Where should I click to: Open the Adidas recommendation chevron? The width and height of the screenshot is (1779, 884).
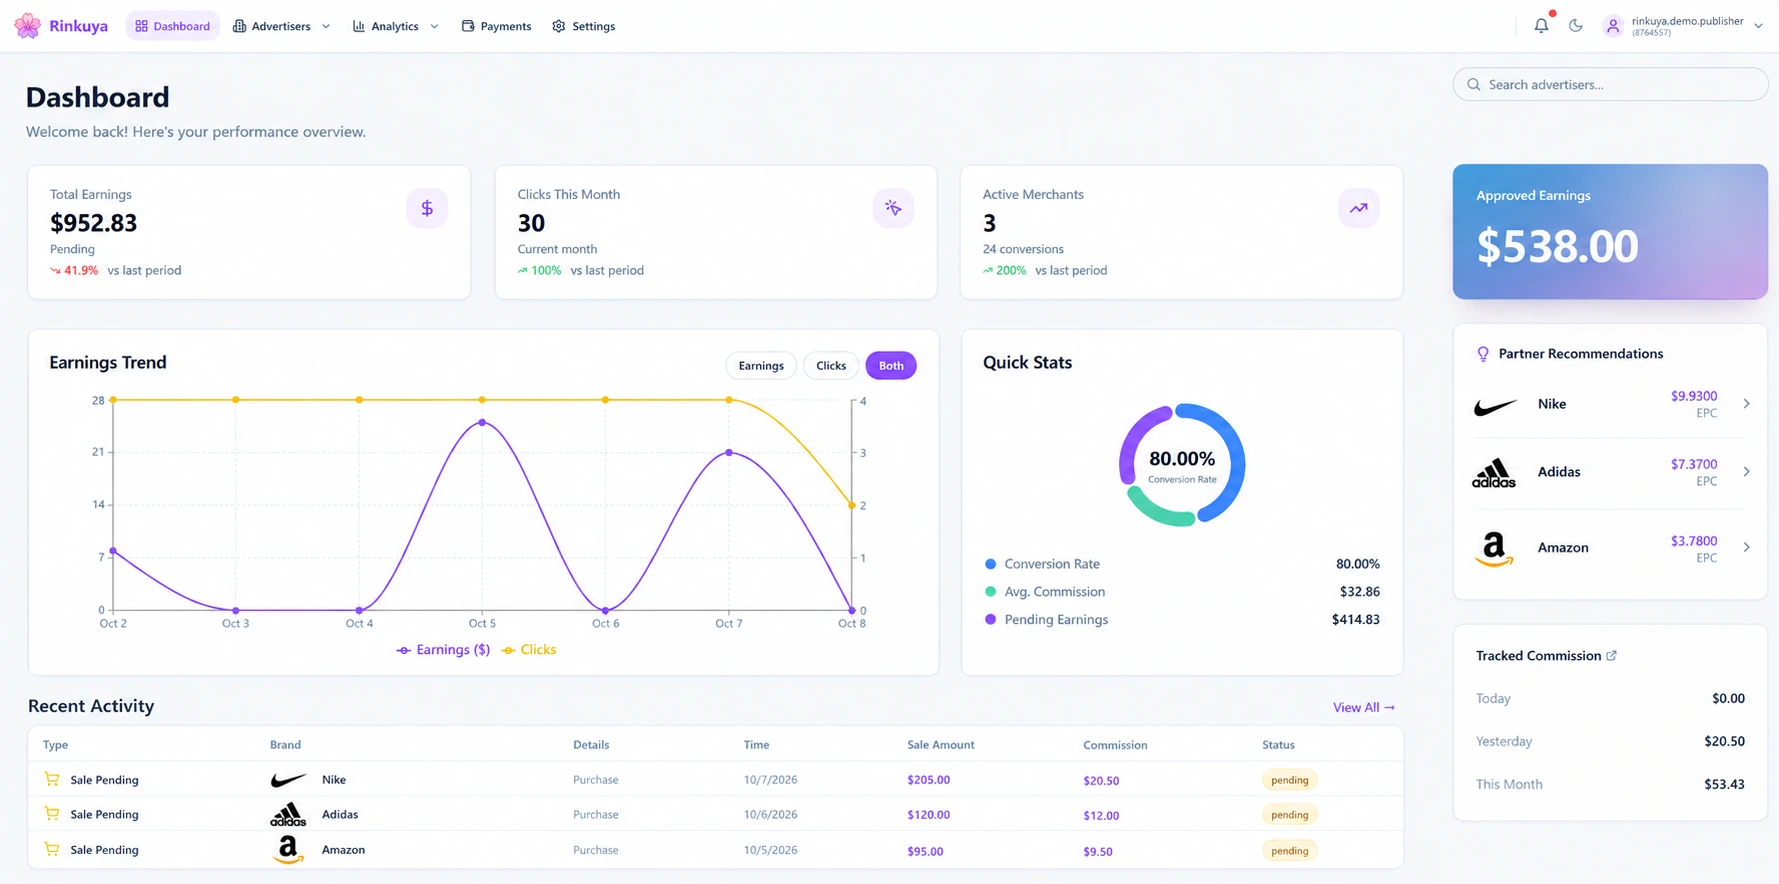coord(1747,472)
